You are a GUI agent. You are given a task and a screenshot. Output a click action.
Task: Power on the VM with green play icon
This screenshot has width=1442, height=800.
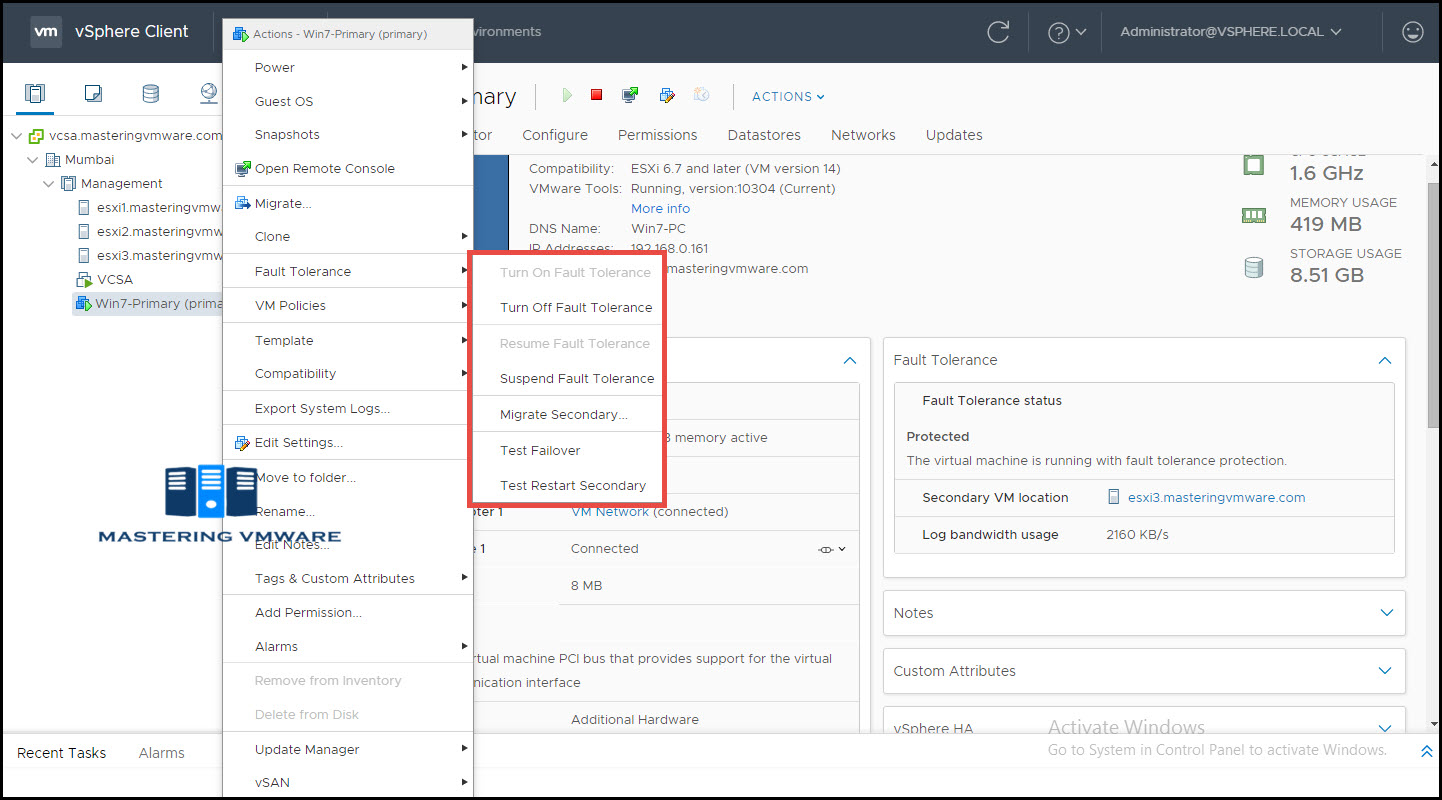[567, 96]
